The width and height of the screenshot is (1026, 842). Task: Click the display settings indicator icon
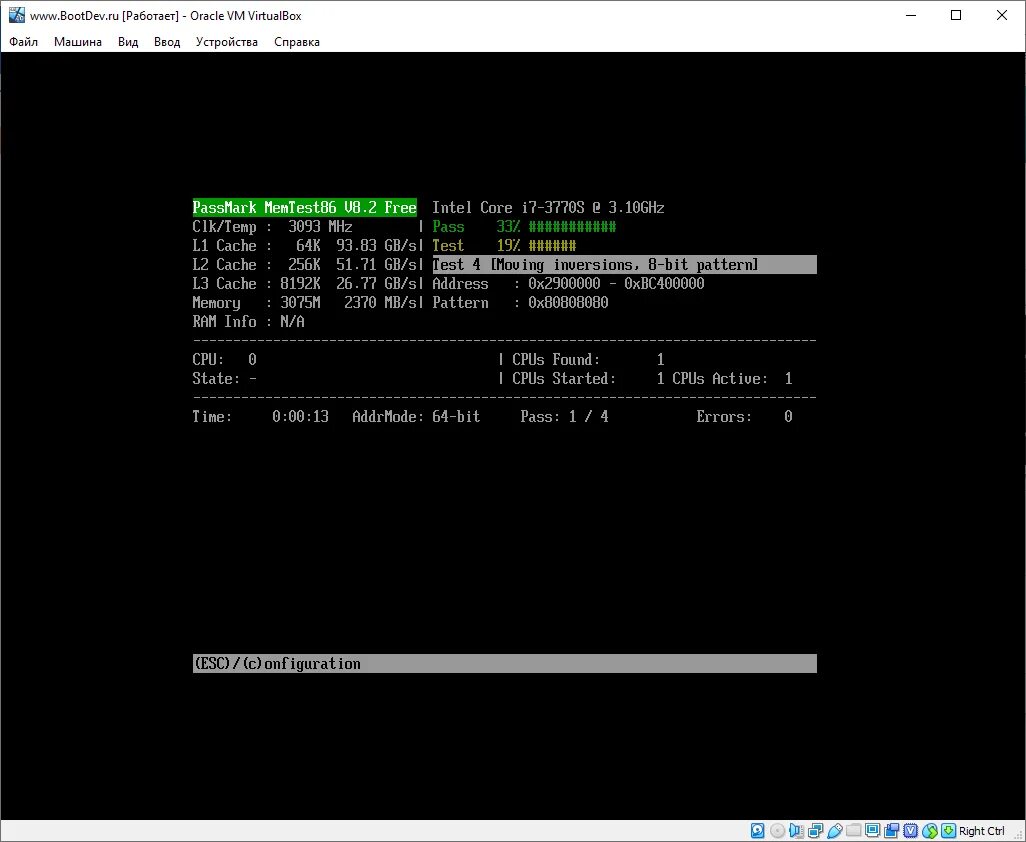coord(873,831)
